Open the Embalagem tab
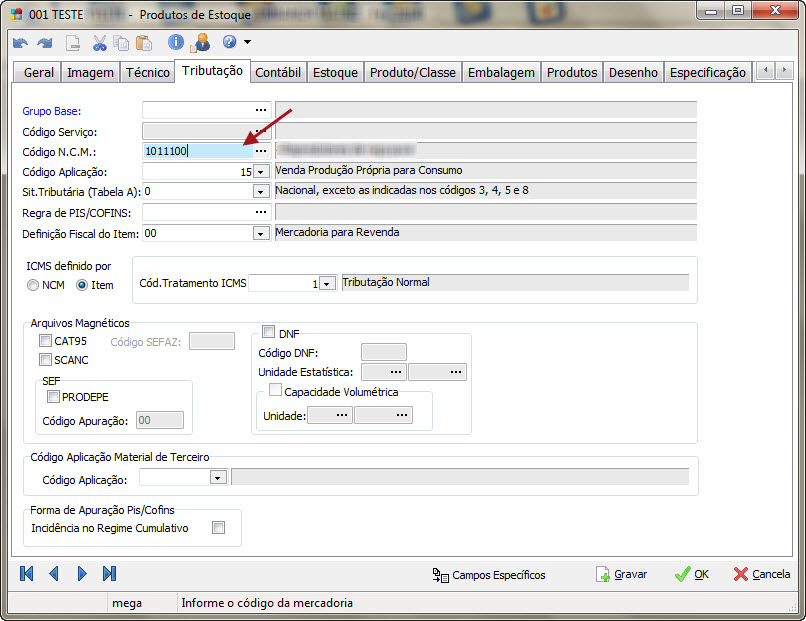The image size is (806, 621). pos(503,72)
